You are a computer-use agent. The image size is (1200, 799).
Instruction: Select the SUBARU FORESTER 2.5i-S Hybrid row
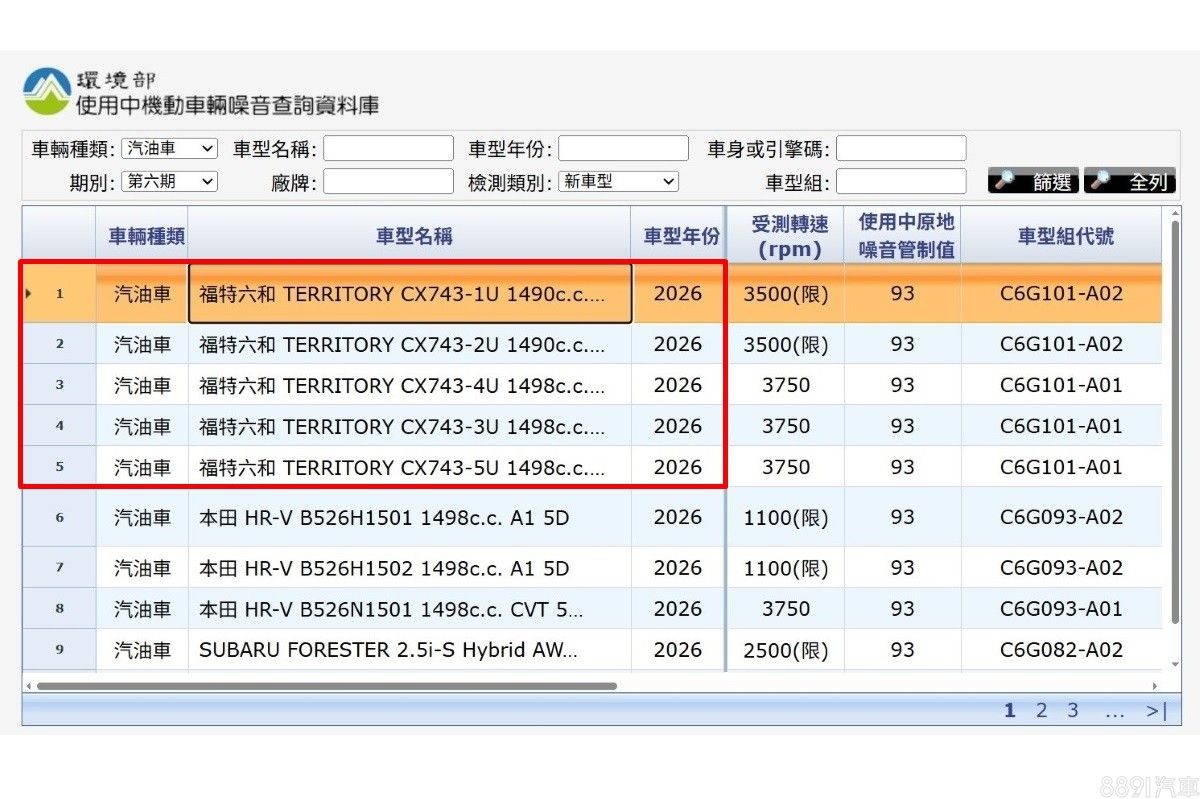[x=388, y=650]
